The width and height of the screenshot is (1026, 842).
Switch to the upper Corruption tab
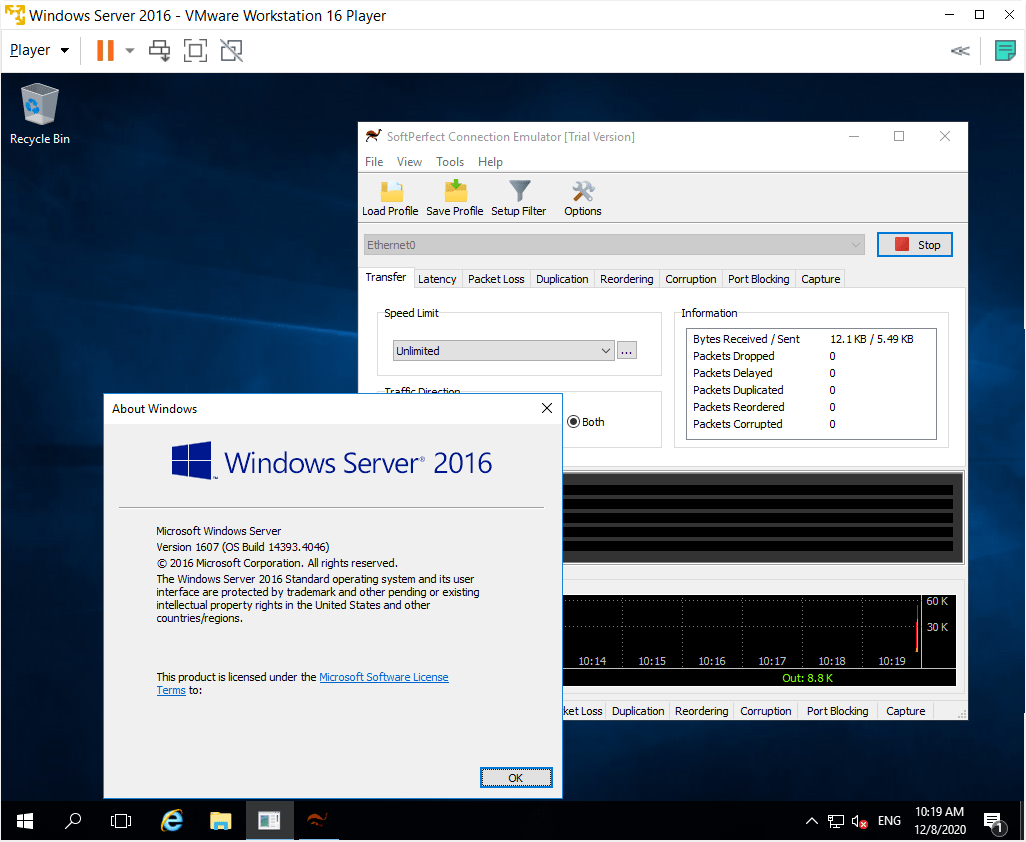pos(691,279)
